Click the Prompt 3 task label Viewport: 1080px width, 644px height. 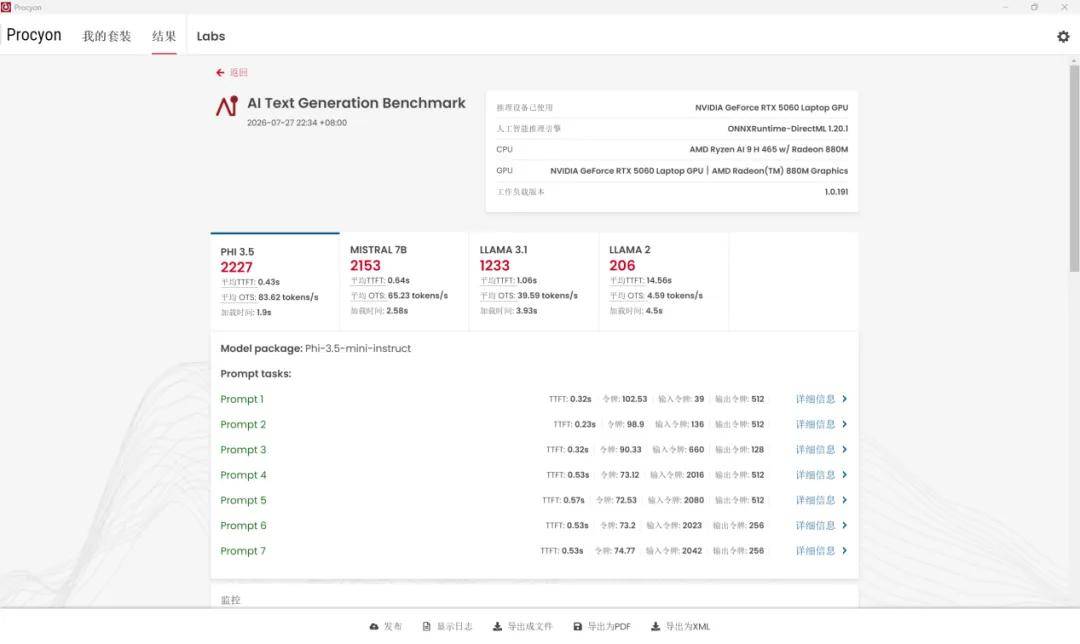tap(243, 450)
